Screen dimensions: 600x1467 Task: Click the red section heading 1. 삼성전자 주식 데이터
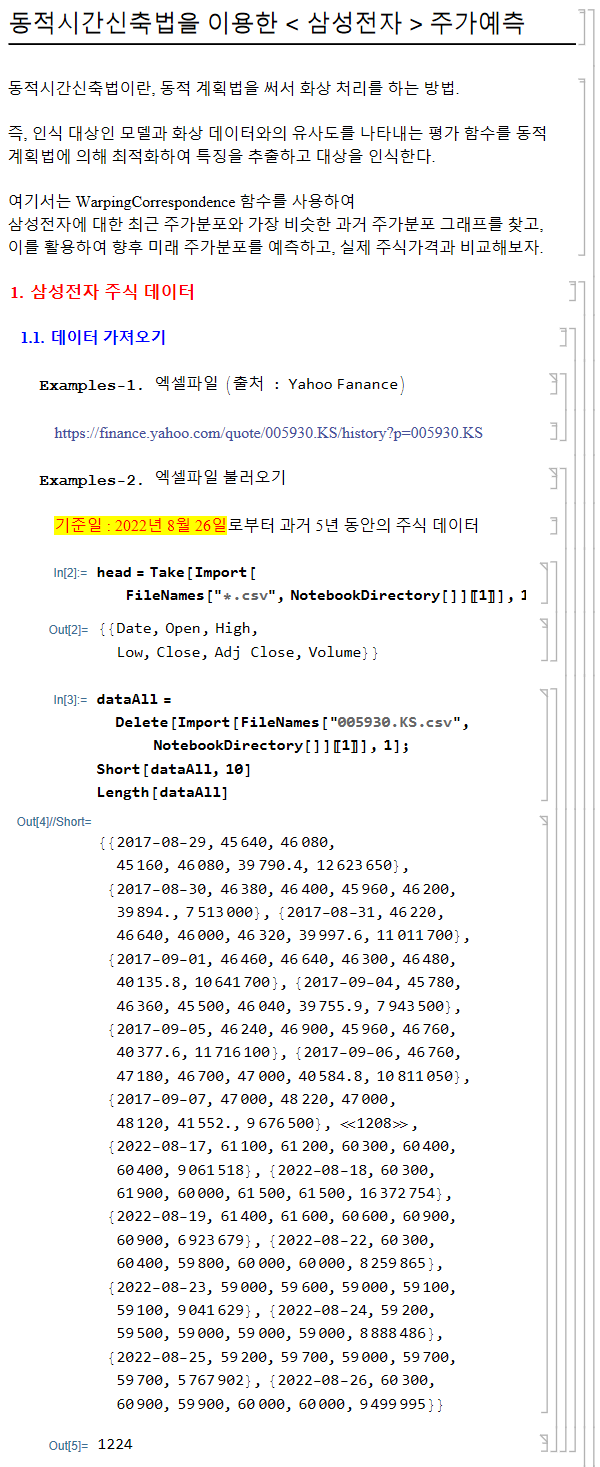pyautogui.click(x=102, y=292)
